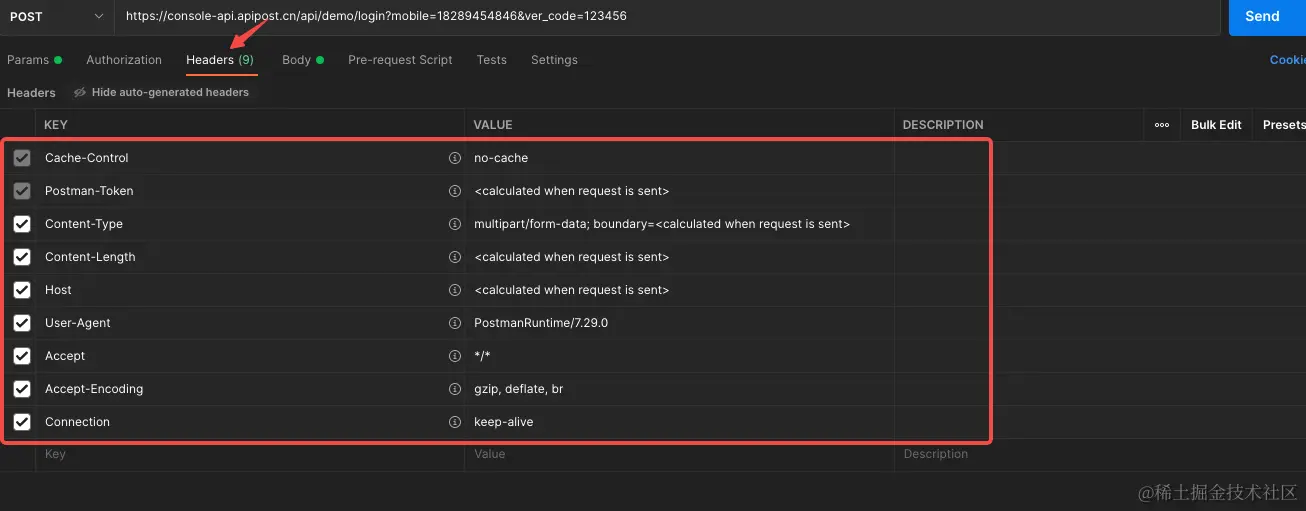Open the info icon for Cache-Control header
The image size is (1306, 511).
tap(455, 158)
